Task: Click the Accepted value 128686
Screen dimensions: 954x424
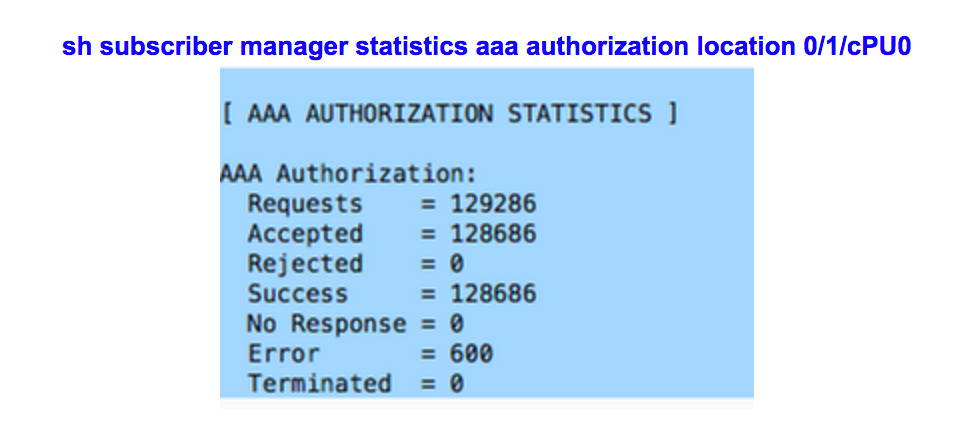Action: pos(493,234)
